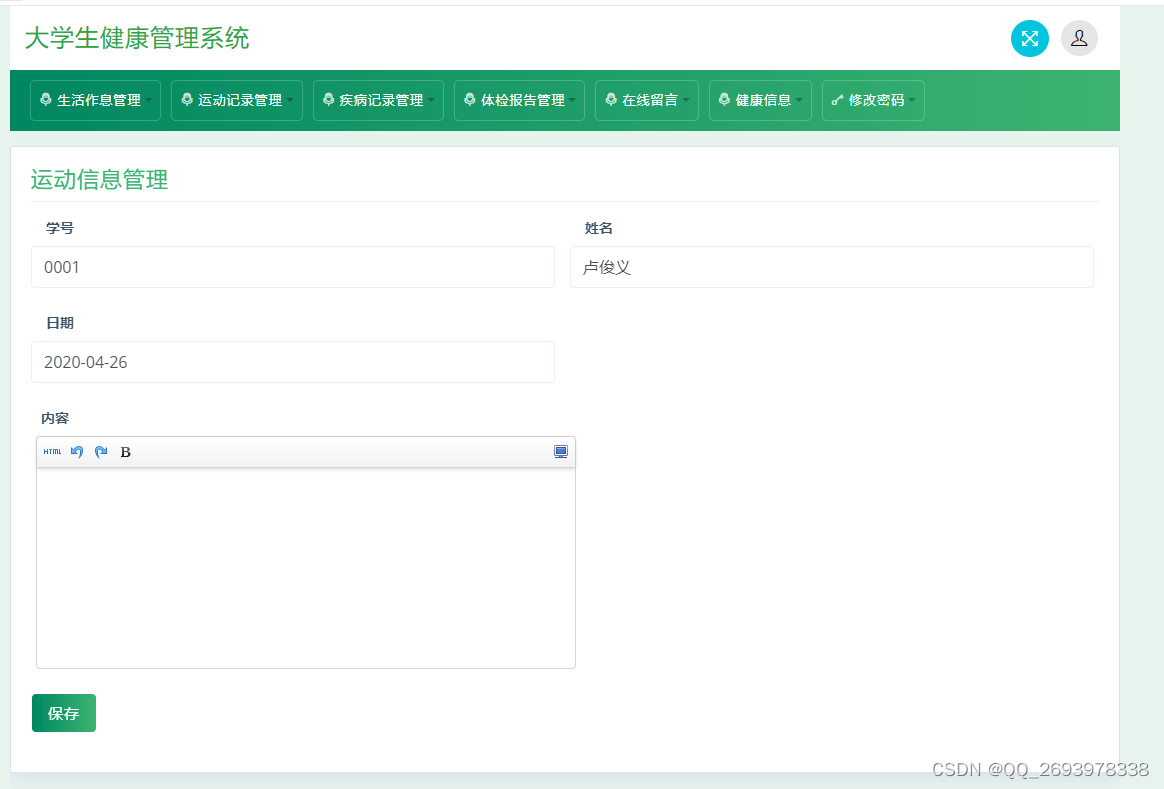Image resolution: width=1164 pixels, height=789 pixels.
Task: Select the 姓名 input field
Action: (x=831, y=267)
